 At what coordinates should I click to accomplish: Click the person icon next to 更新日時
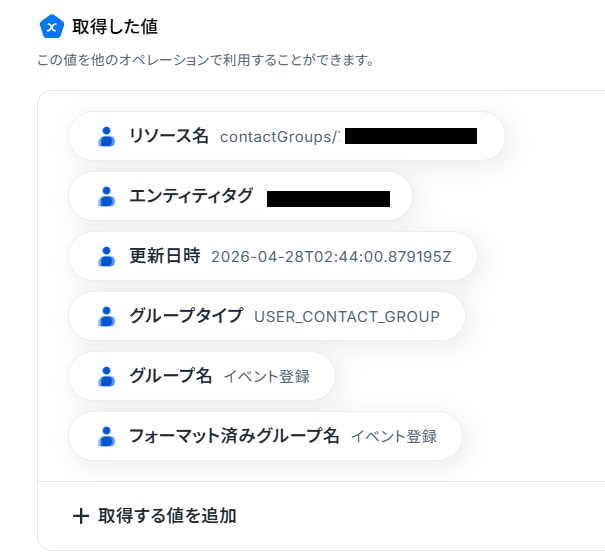tap(106, 257)
